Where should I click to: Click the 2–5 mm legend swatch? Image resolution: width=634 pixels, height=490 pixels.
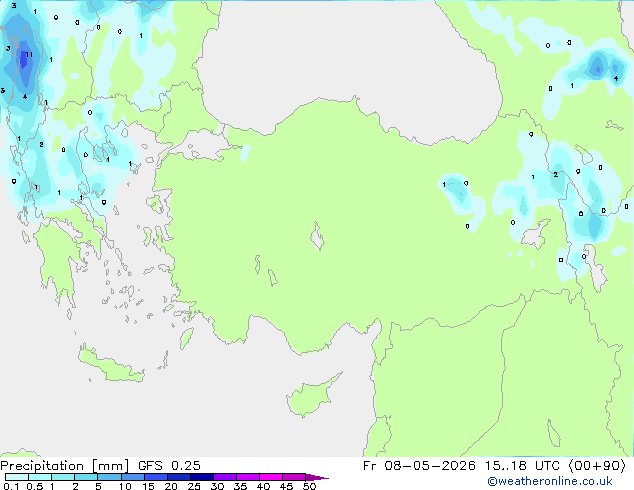tap(86, 477)
